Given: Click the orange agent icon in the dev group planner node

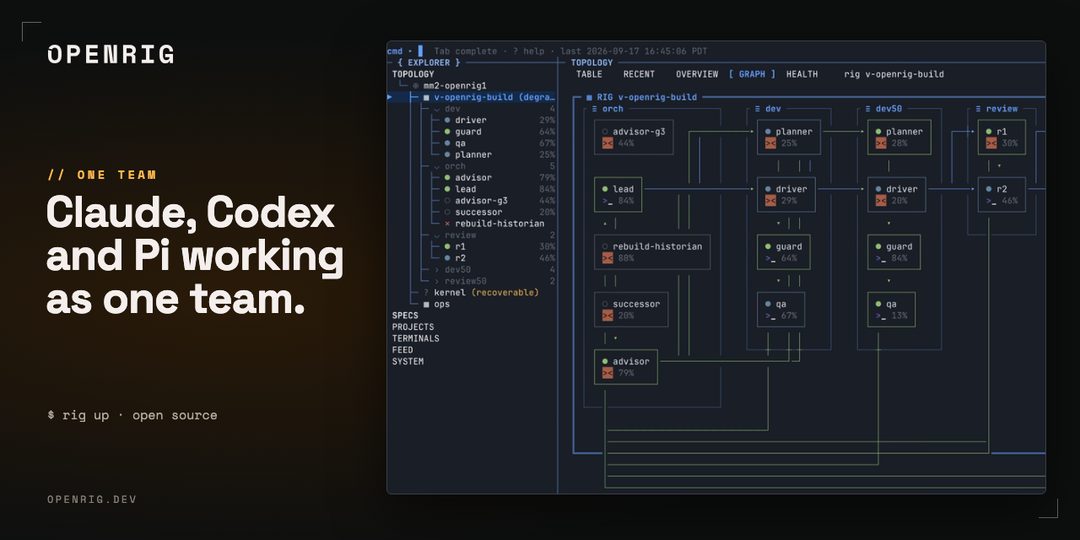Looking at the screenshot, I should [770, 143].
